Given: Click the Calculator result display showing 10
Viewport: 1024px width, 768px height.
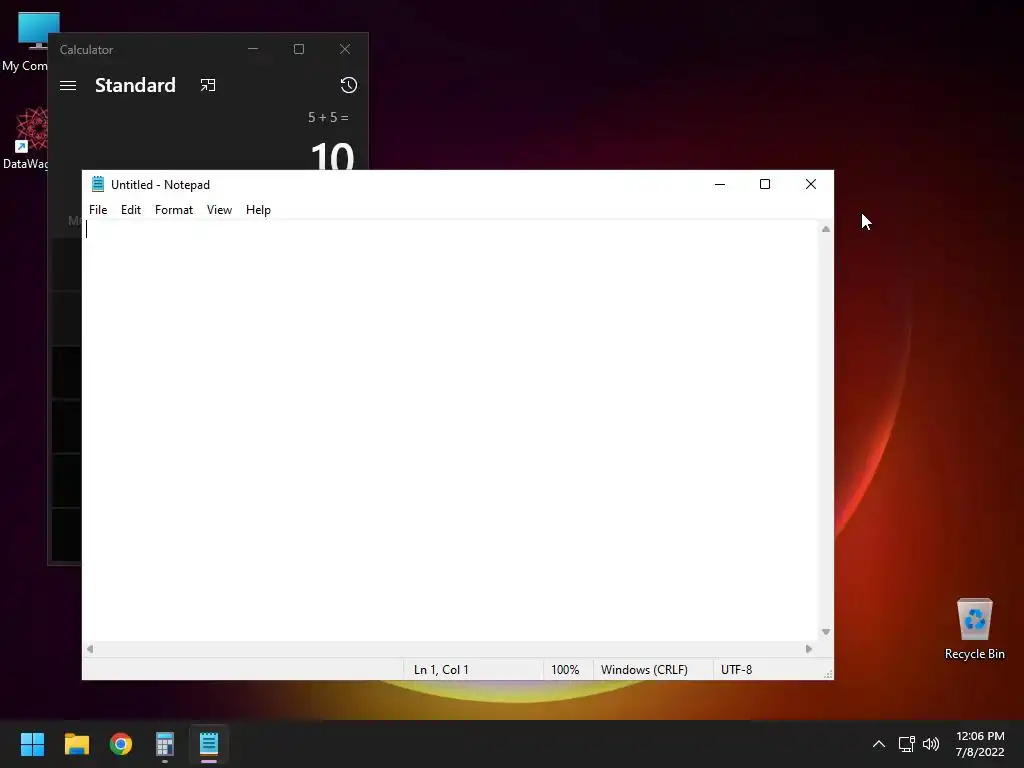Looking at the screenshot, I should (x=332, y=157).
